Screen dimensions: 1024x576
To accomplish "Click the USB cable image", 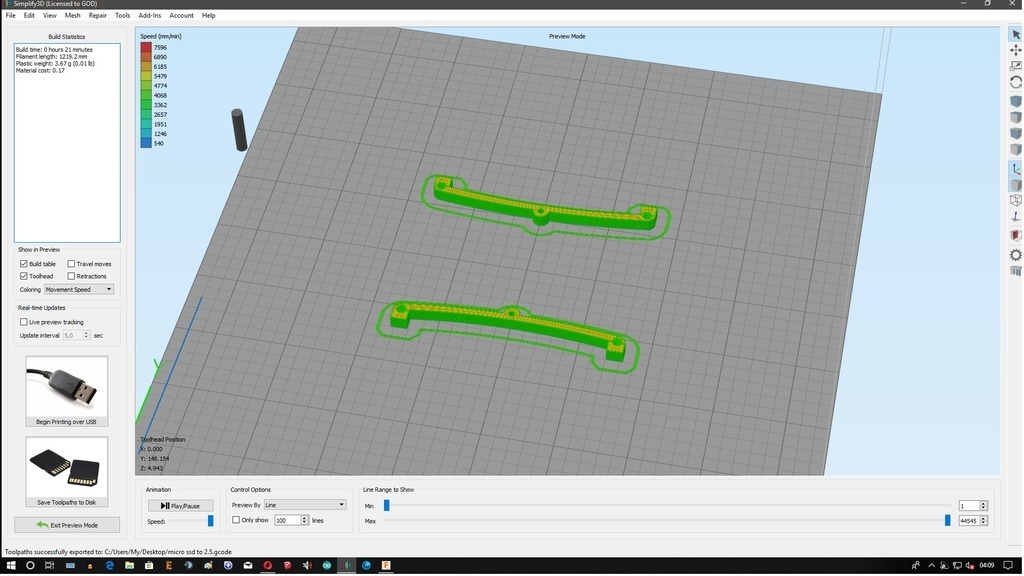I will tap(67, 387).
